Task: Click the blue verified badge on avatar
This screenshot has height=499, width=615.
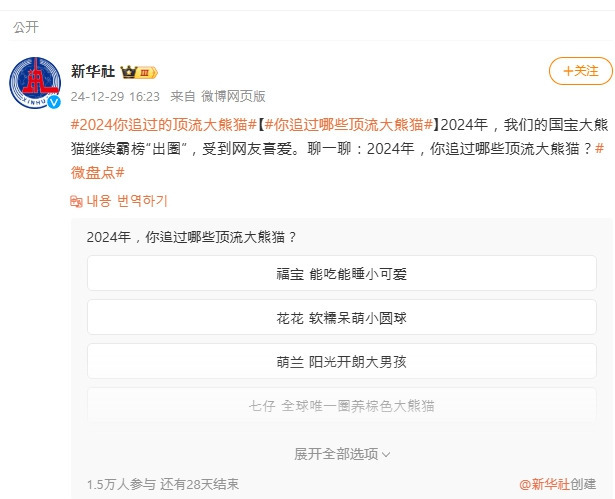Action: pos(54,102)
